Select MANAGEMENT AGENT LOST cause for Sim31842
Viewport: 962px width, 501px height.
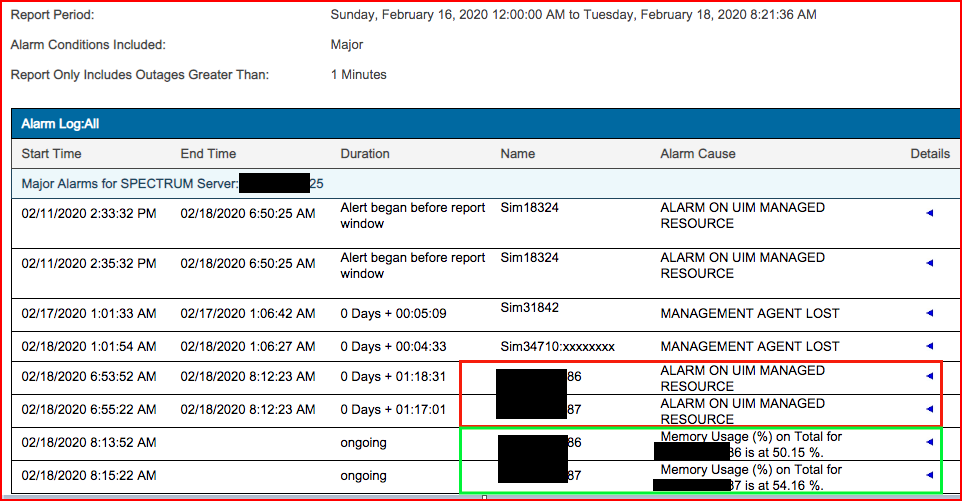[750, 313]
